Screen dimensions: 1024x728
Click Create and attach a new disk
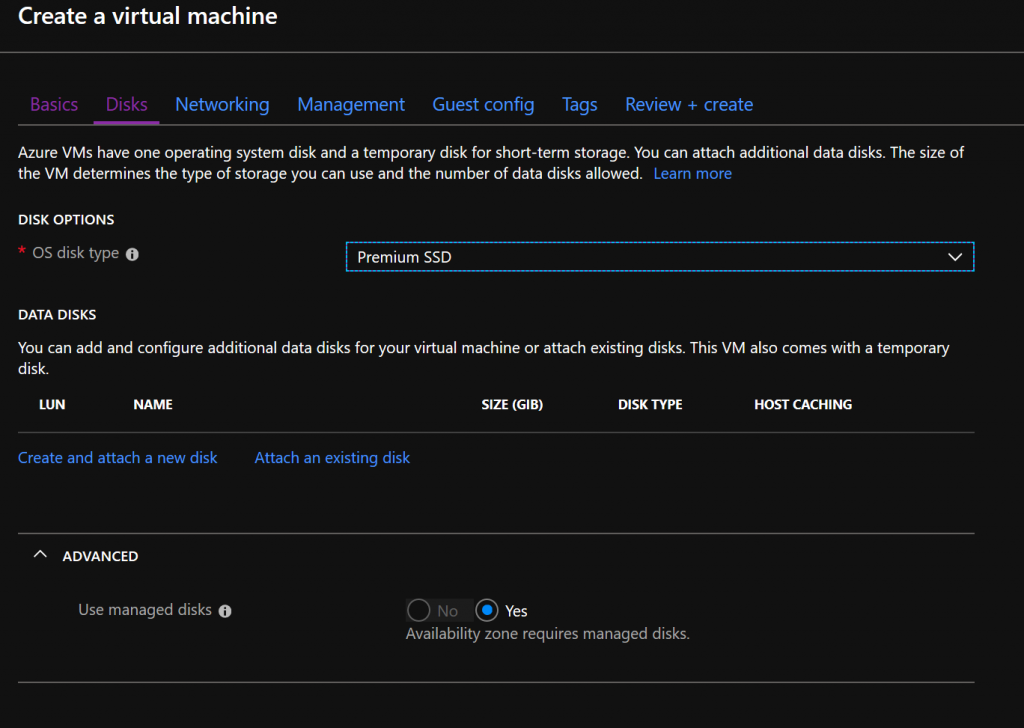click(118, 458)
